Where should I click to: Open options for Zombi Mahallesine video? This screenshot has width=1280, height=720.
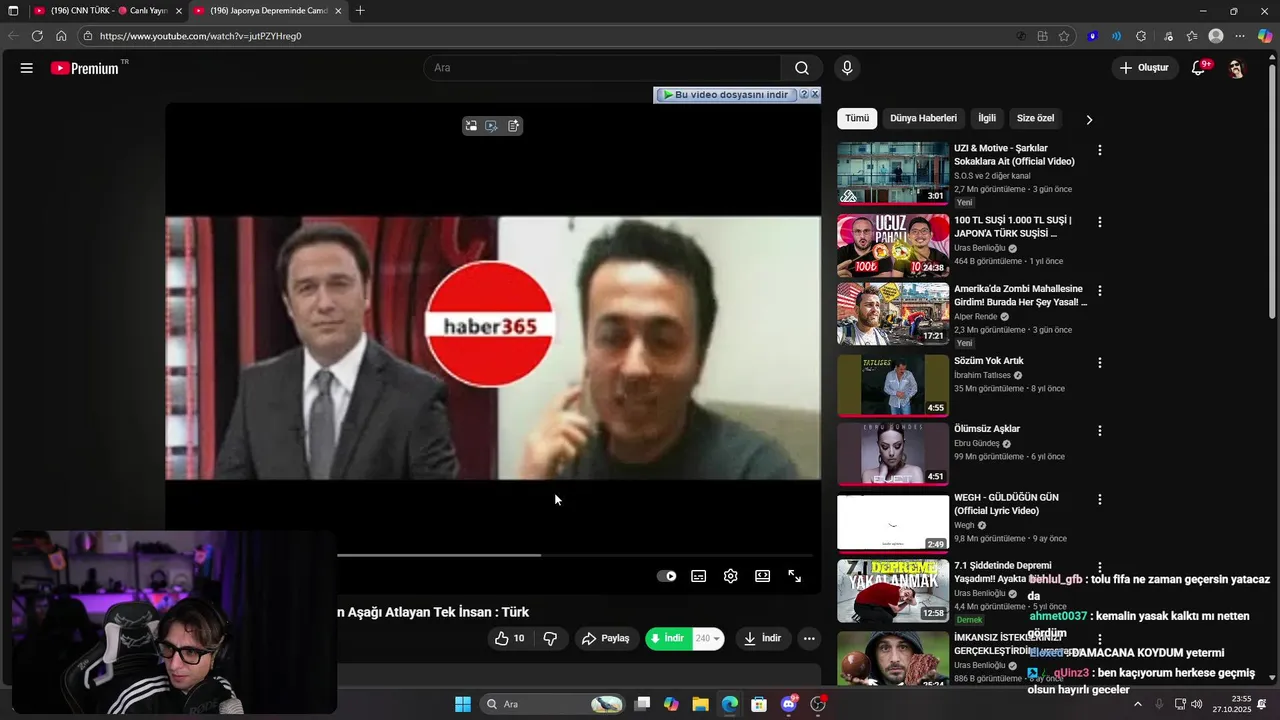coord(1100,291)
